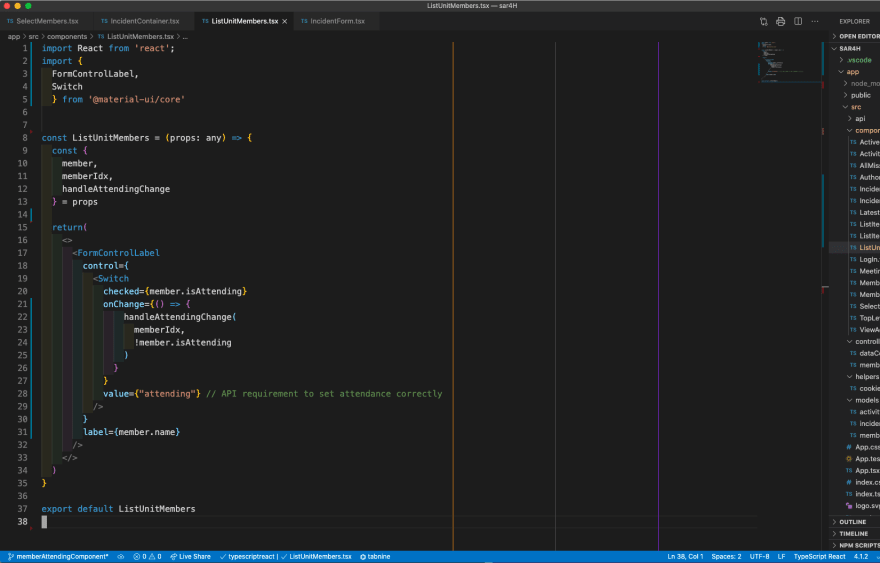Click the cloud sync icon in status bar

[121, 556]
